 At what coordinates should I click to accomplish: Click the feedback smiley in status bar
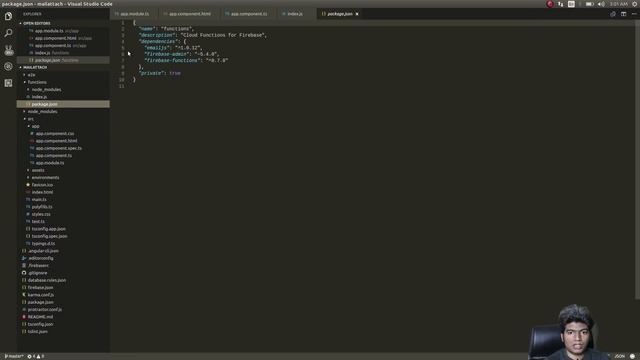[632, 356]
